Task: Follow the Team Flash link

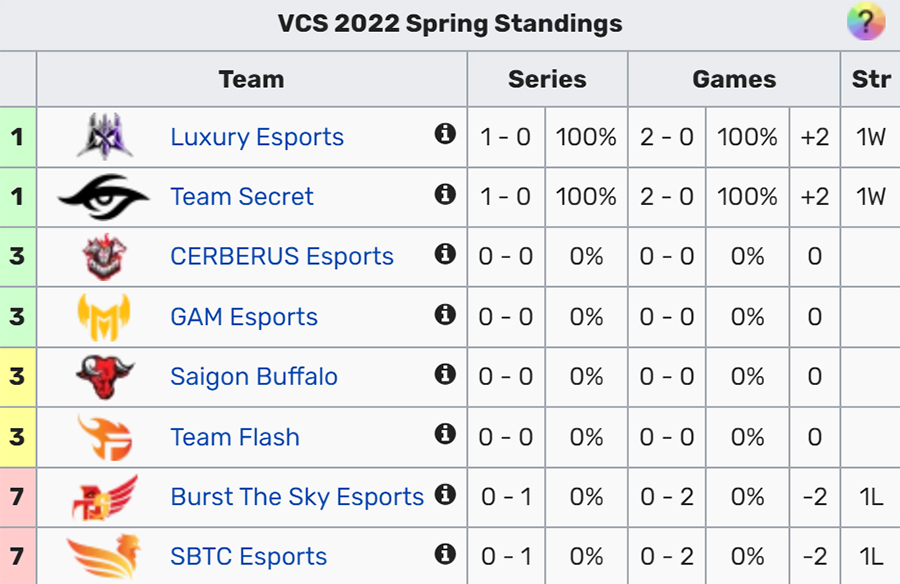Action: tap(235, 437)
